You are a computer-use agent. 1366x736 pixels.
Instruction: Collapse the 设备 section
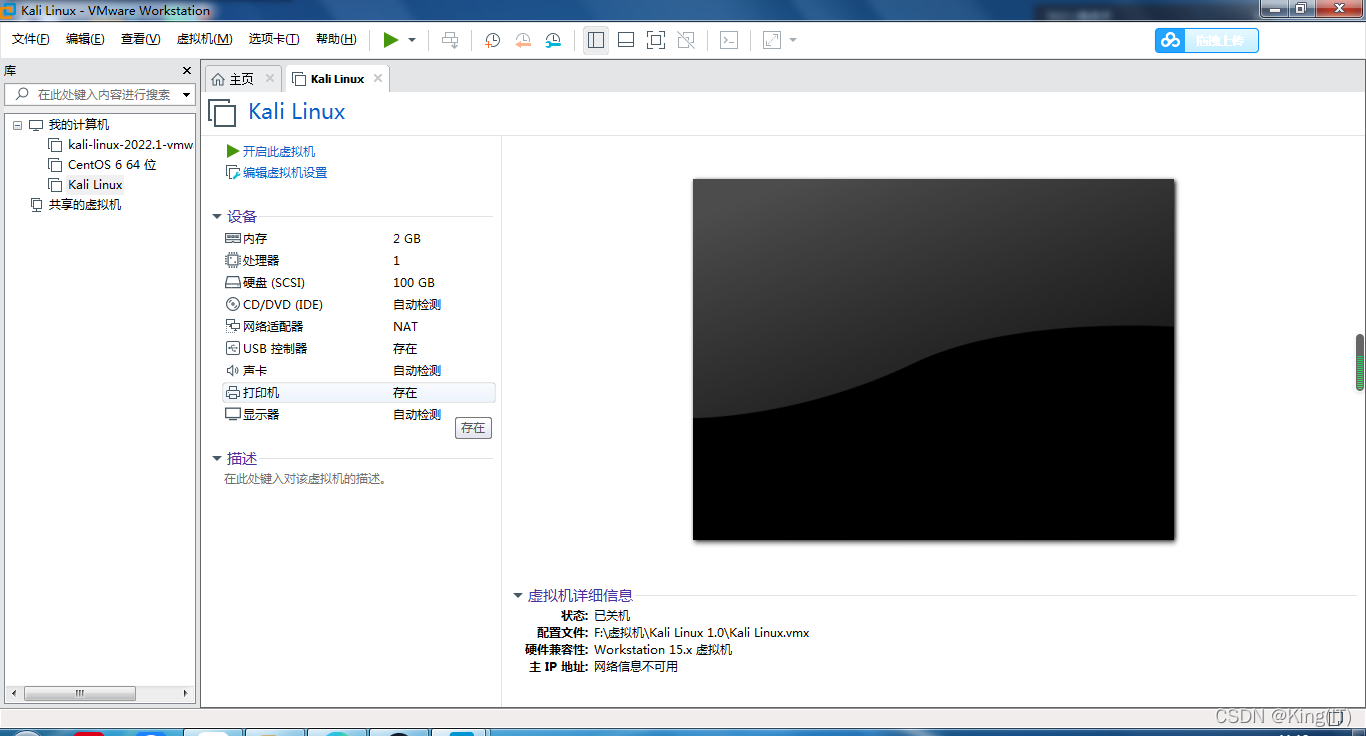tap(217, 216)
